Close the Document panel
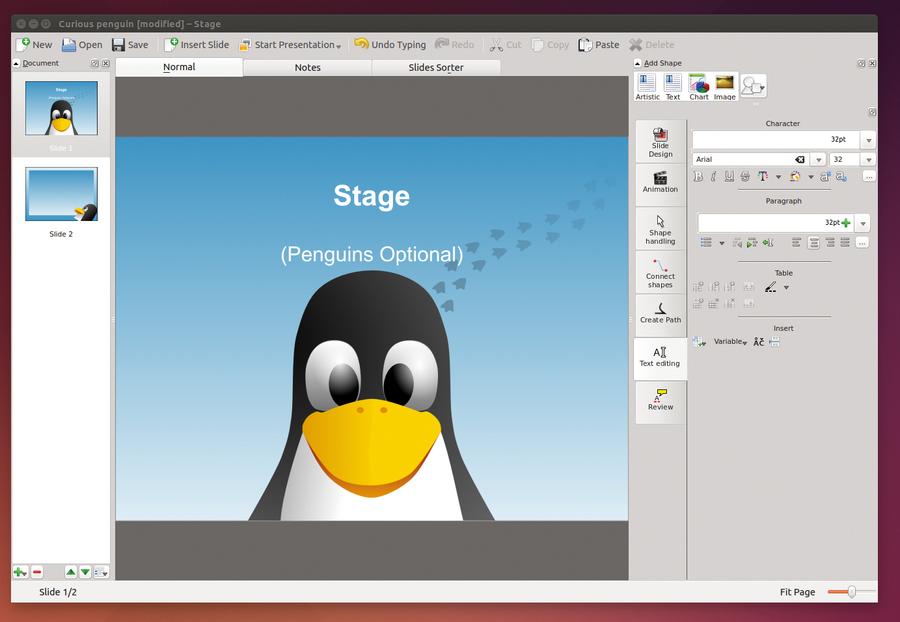 click(x=106, y=63)
